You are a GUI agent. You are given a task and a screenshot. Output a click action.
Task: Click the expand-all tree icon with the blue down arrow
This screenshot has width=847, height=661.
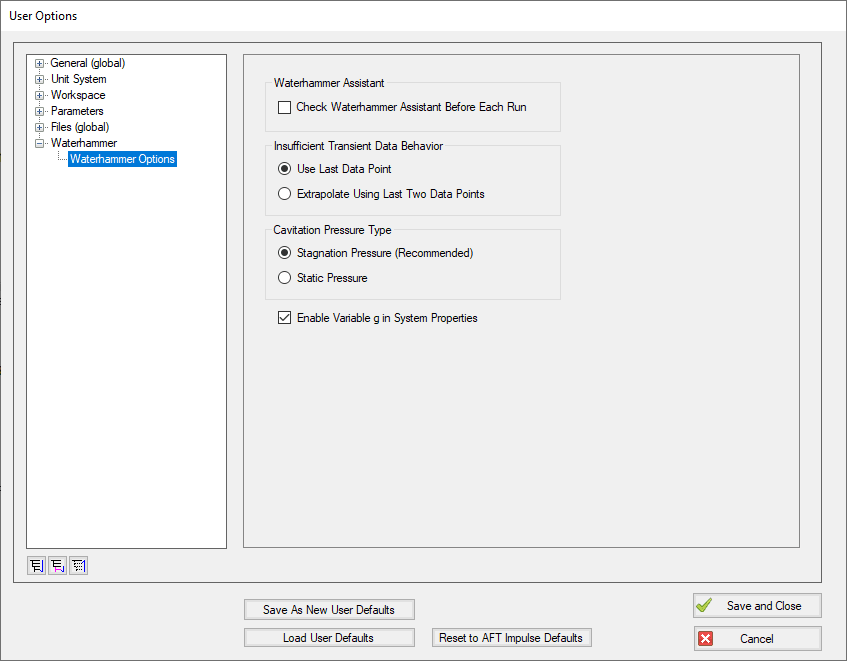[x=37, y=566]
